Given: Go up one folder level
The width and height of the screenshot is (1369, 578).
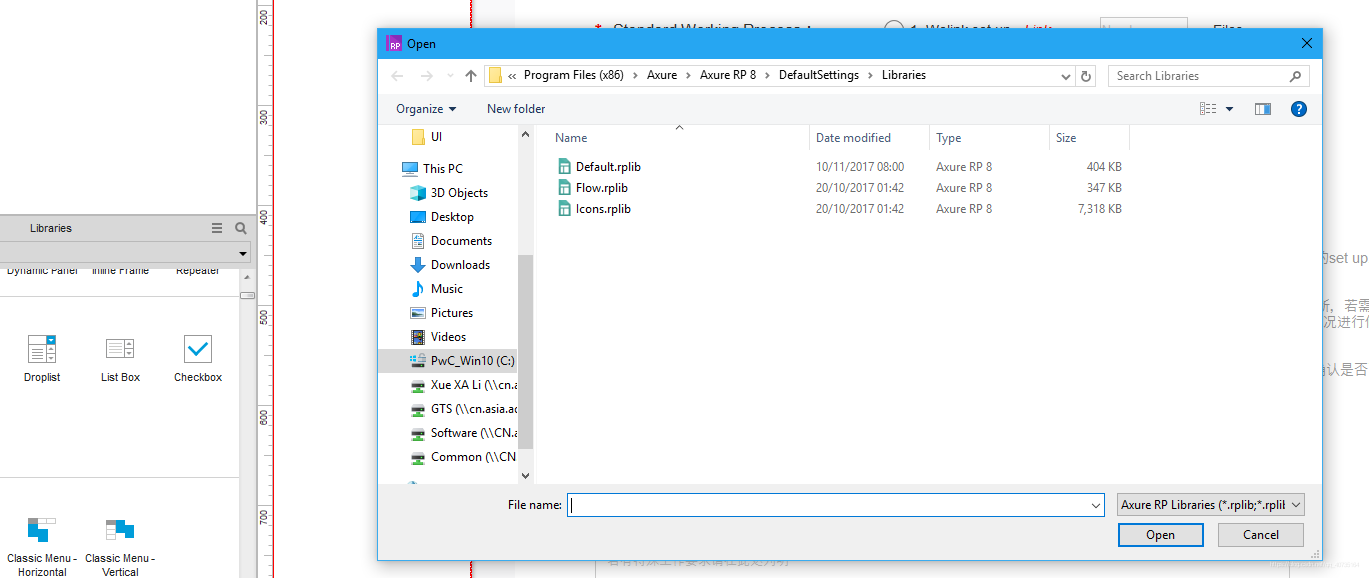Looking at the screenshot, I should pos(471,76).
